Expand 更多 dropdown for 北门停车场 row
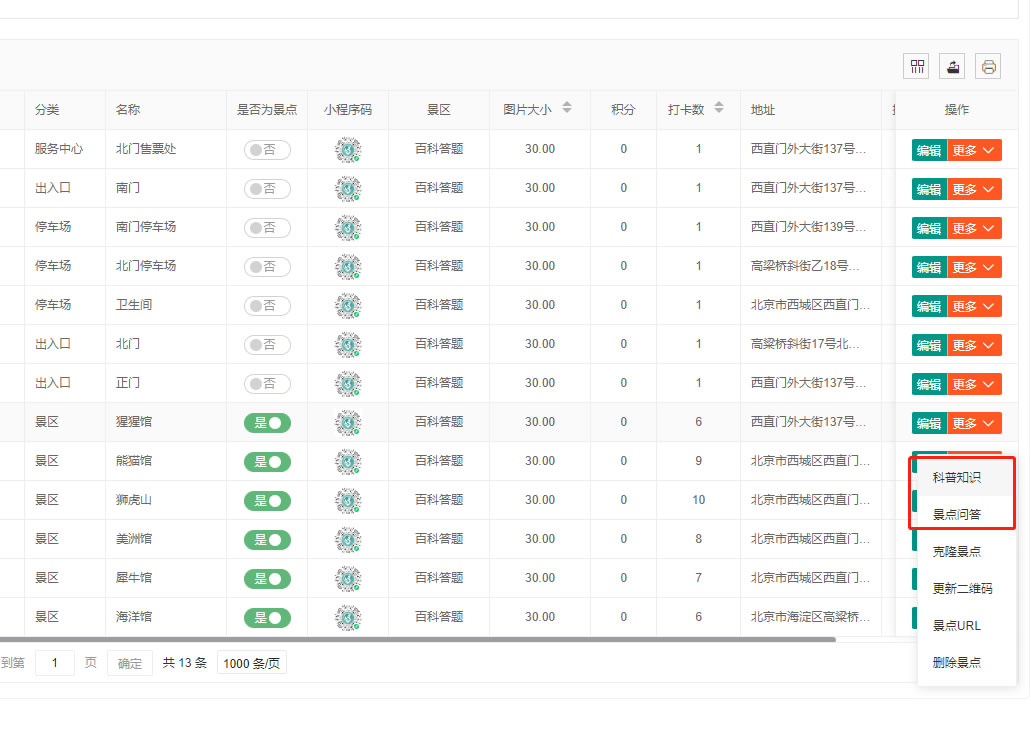This screenshot has height=743, width=1031. click(974, 268)
